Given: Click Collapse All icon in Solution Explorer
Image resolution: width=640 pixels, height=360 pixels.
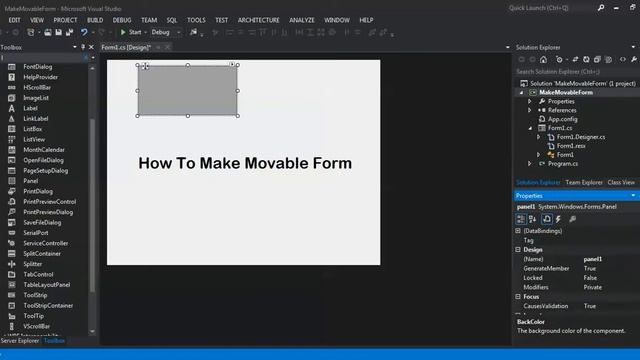Looking at the screenshot, I should [x=597, y=60].
